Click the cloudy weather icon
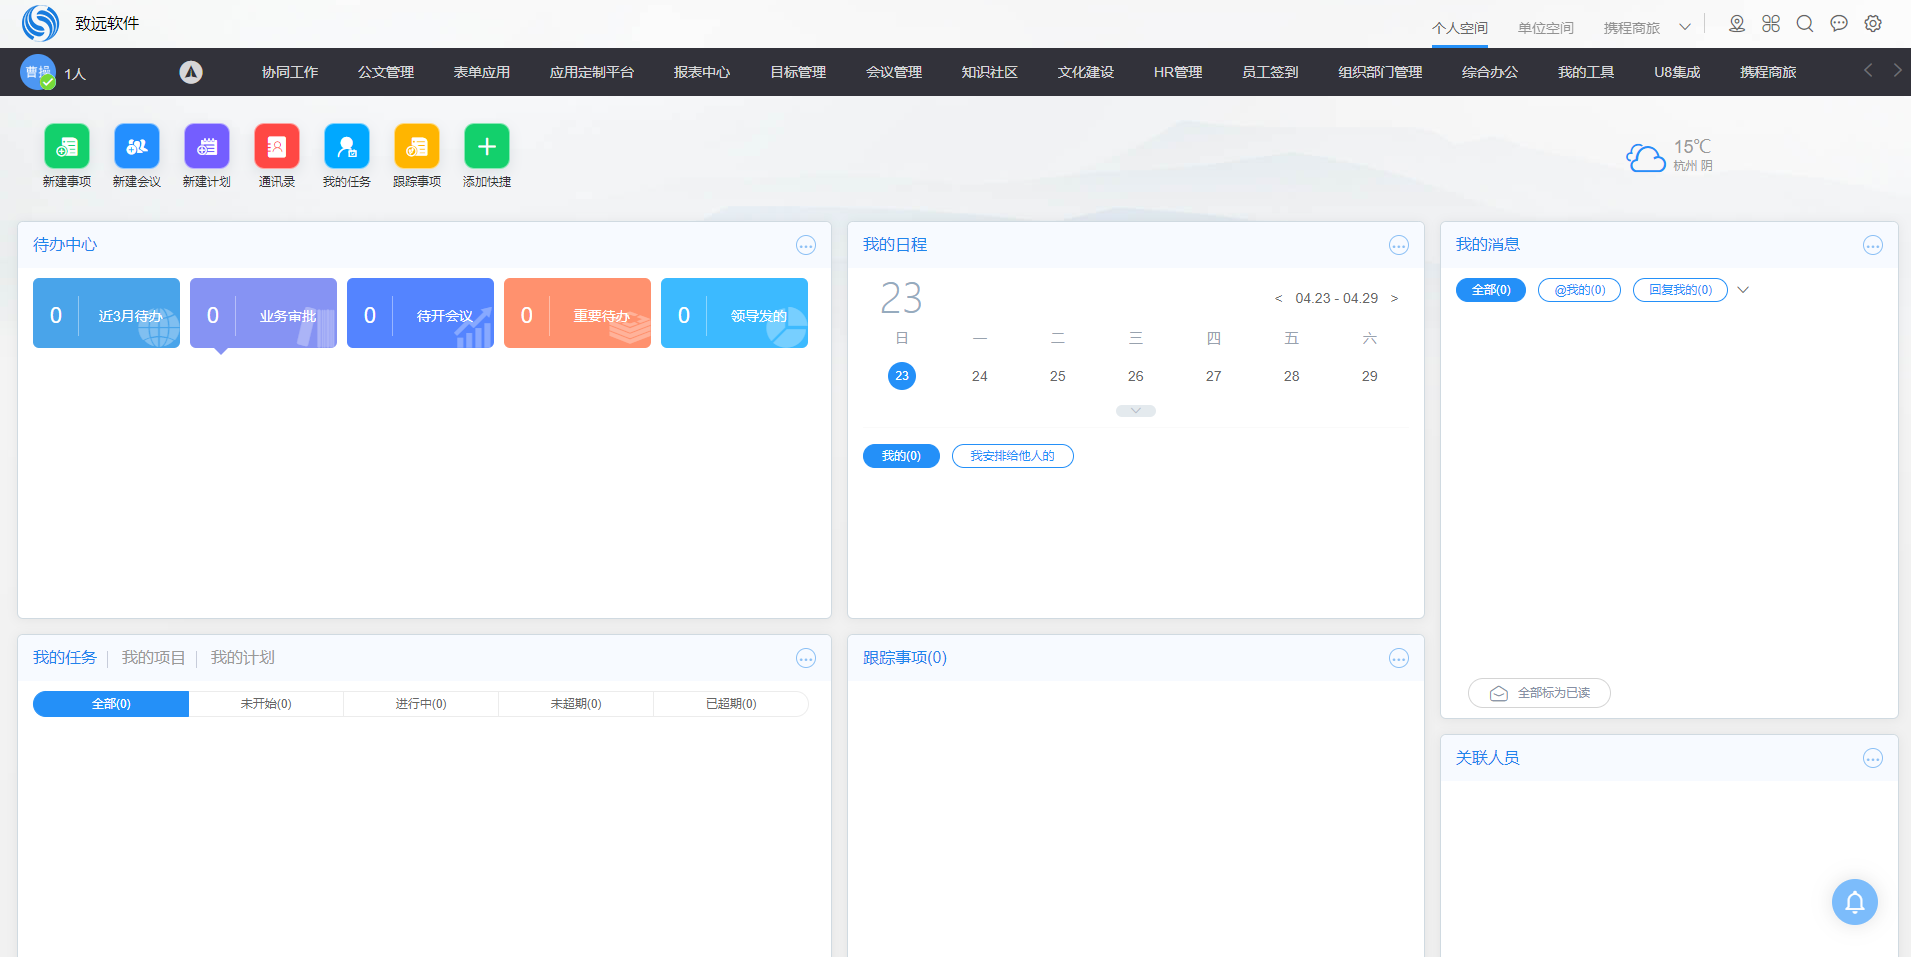Image resolution: width=1911 pixels, height=957 pixels. tap(1645, 157)
